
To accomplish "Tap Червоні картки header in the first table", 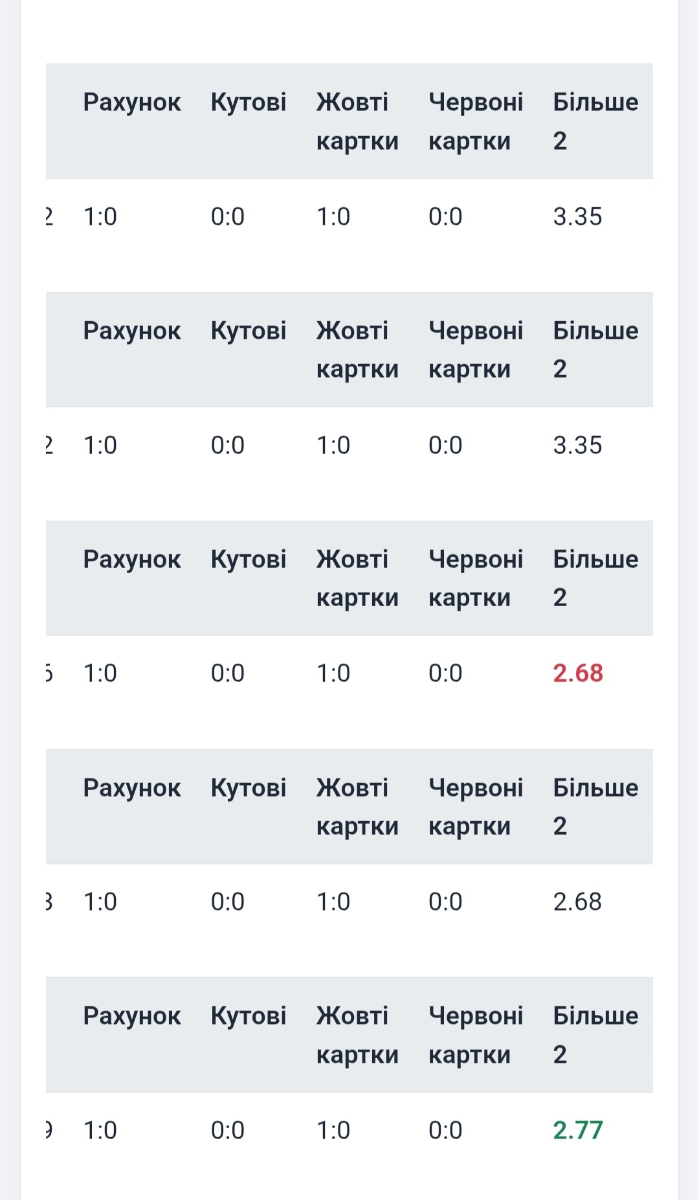I will pos(475,121).
